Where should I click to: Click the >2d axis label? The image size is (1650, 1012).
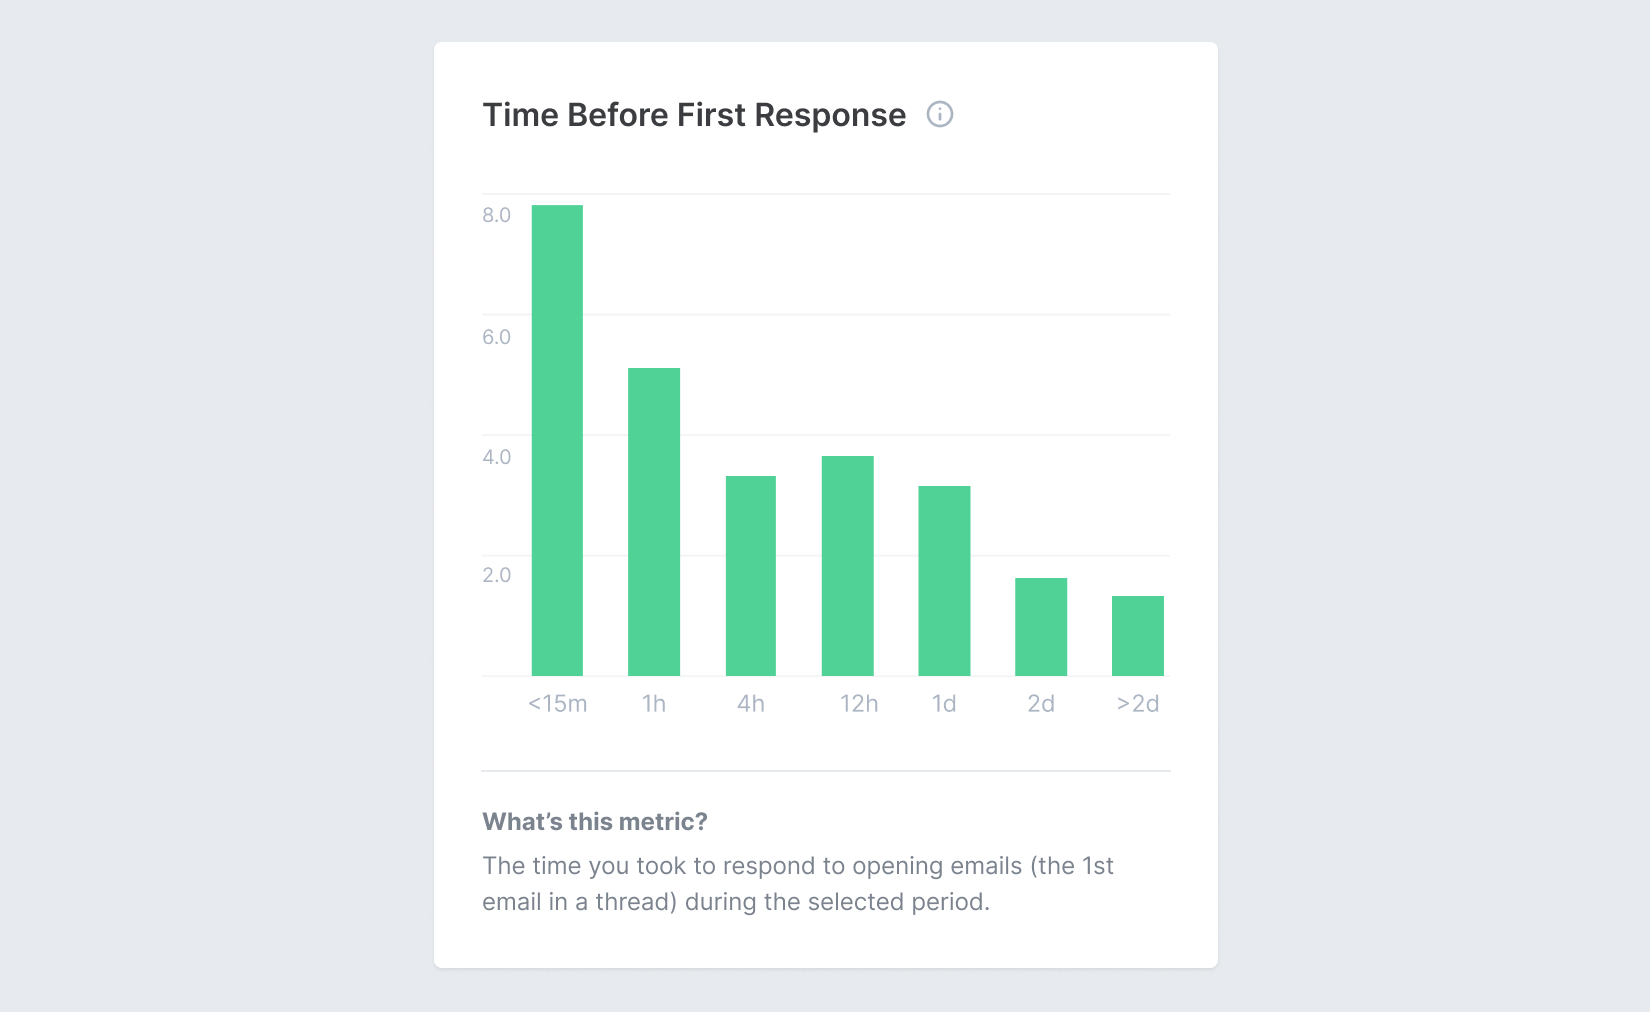click(x=1137, y=703)
